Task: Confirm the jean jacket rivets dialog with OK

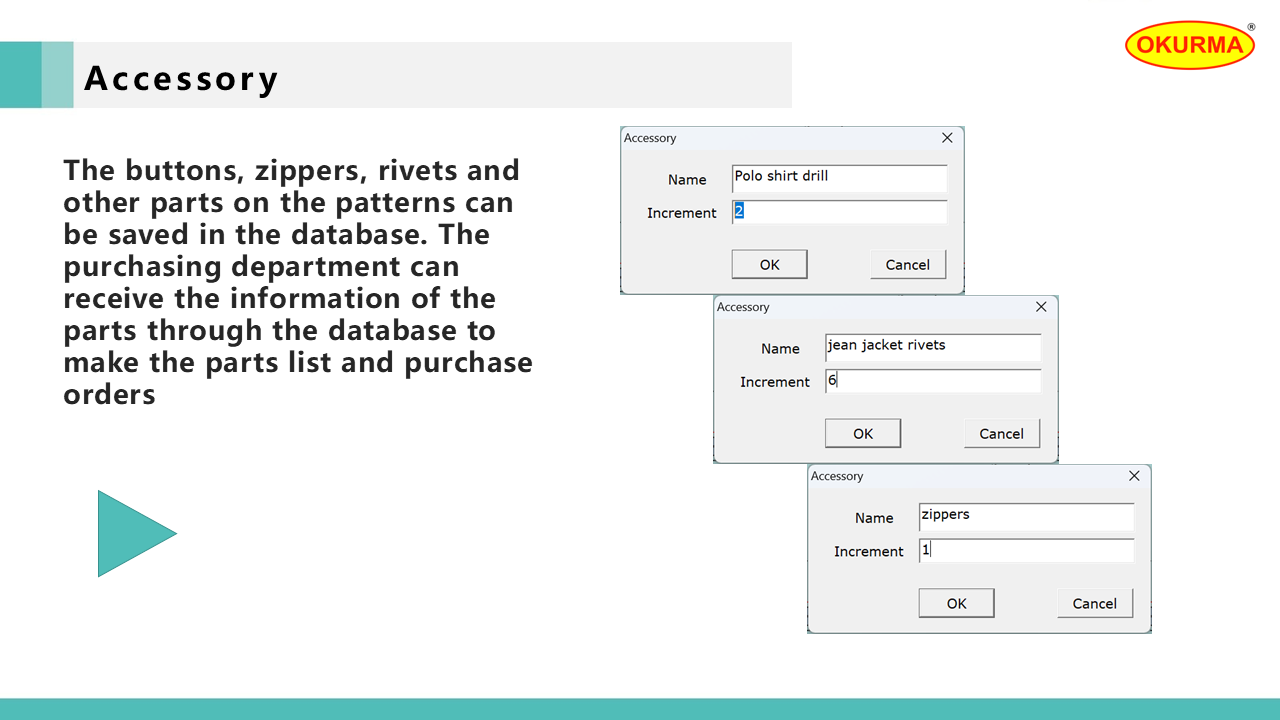Action: 862,433
